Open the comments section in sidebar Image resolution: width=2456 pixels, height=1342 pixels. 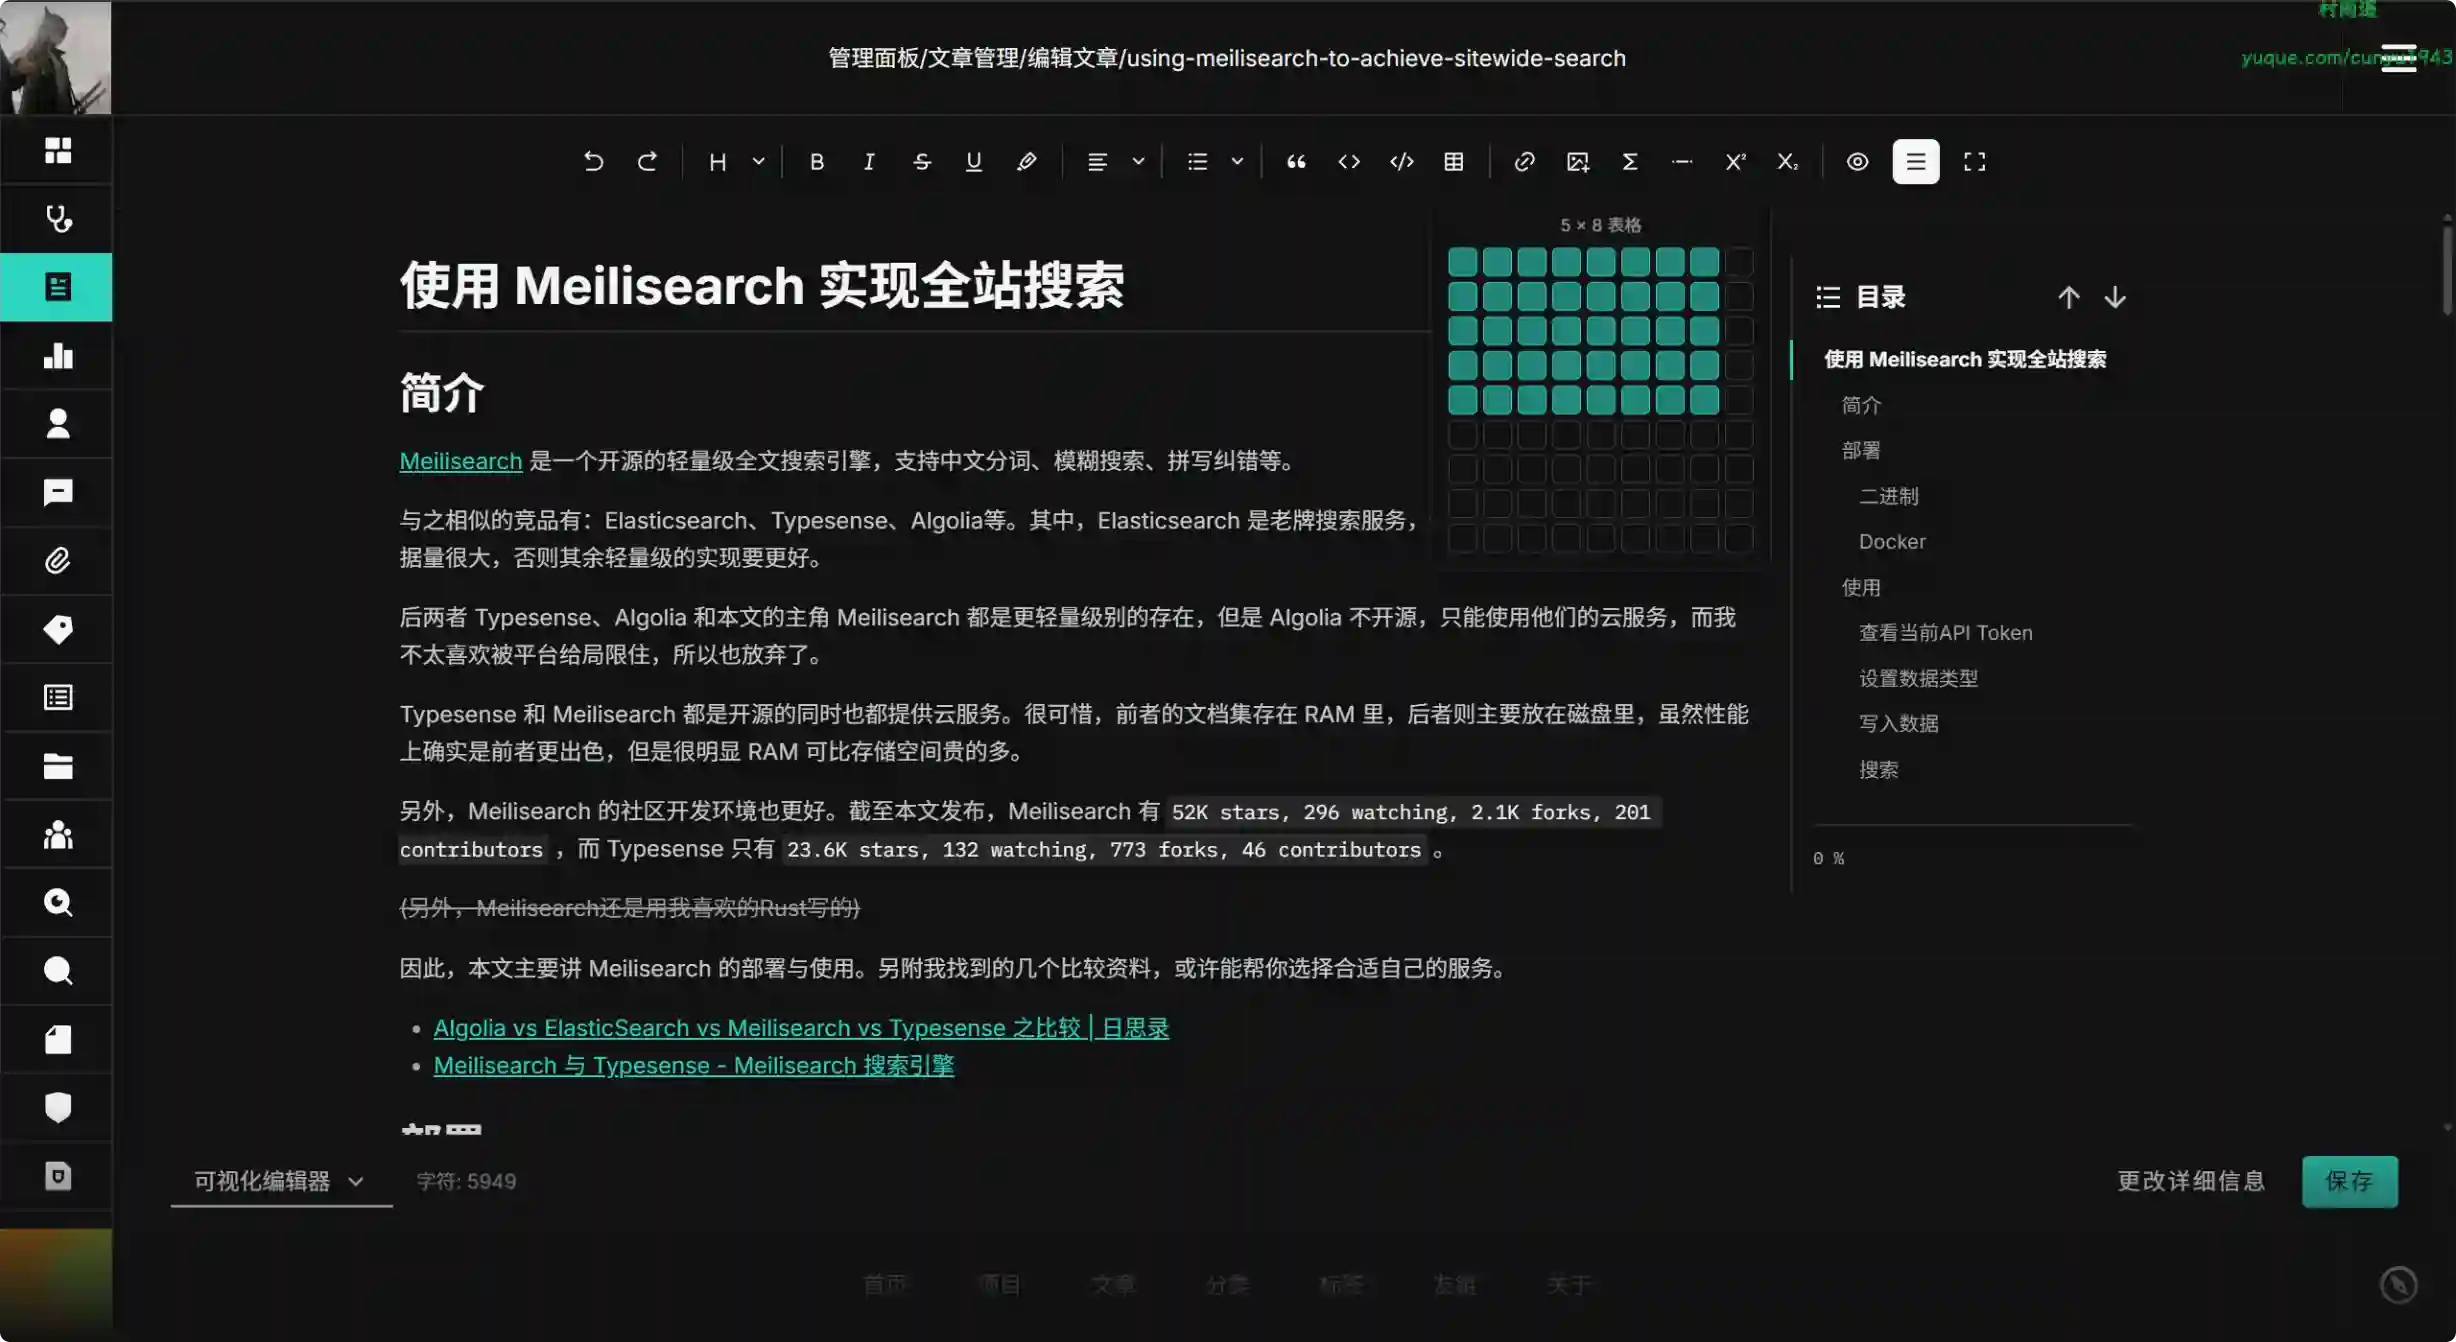click(x=57, y=492)
